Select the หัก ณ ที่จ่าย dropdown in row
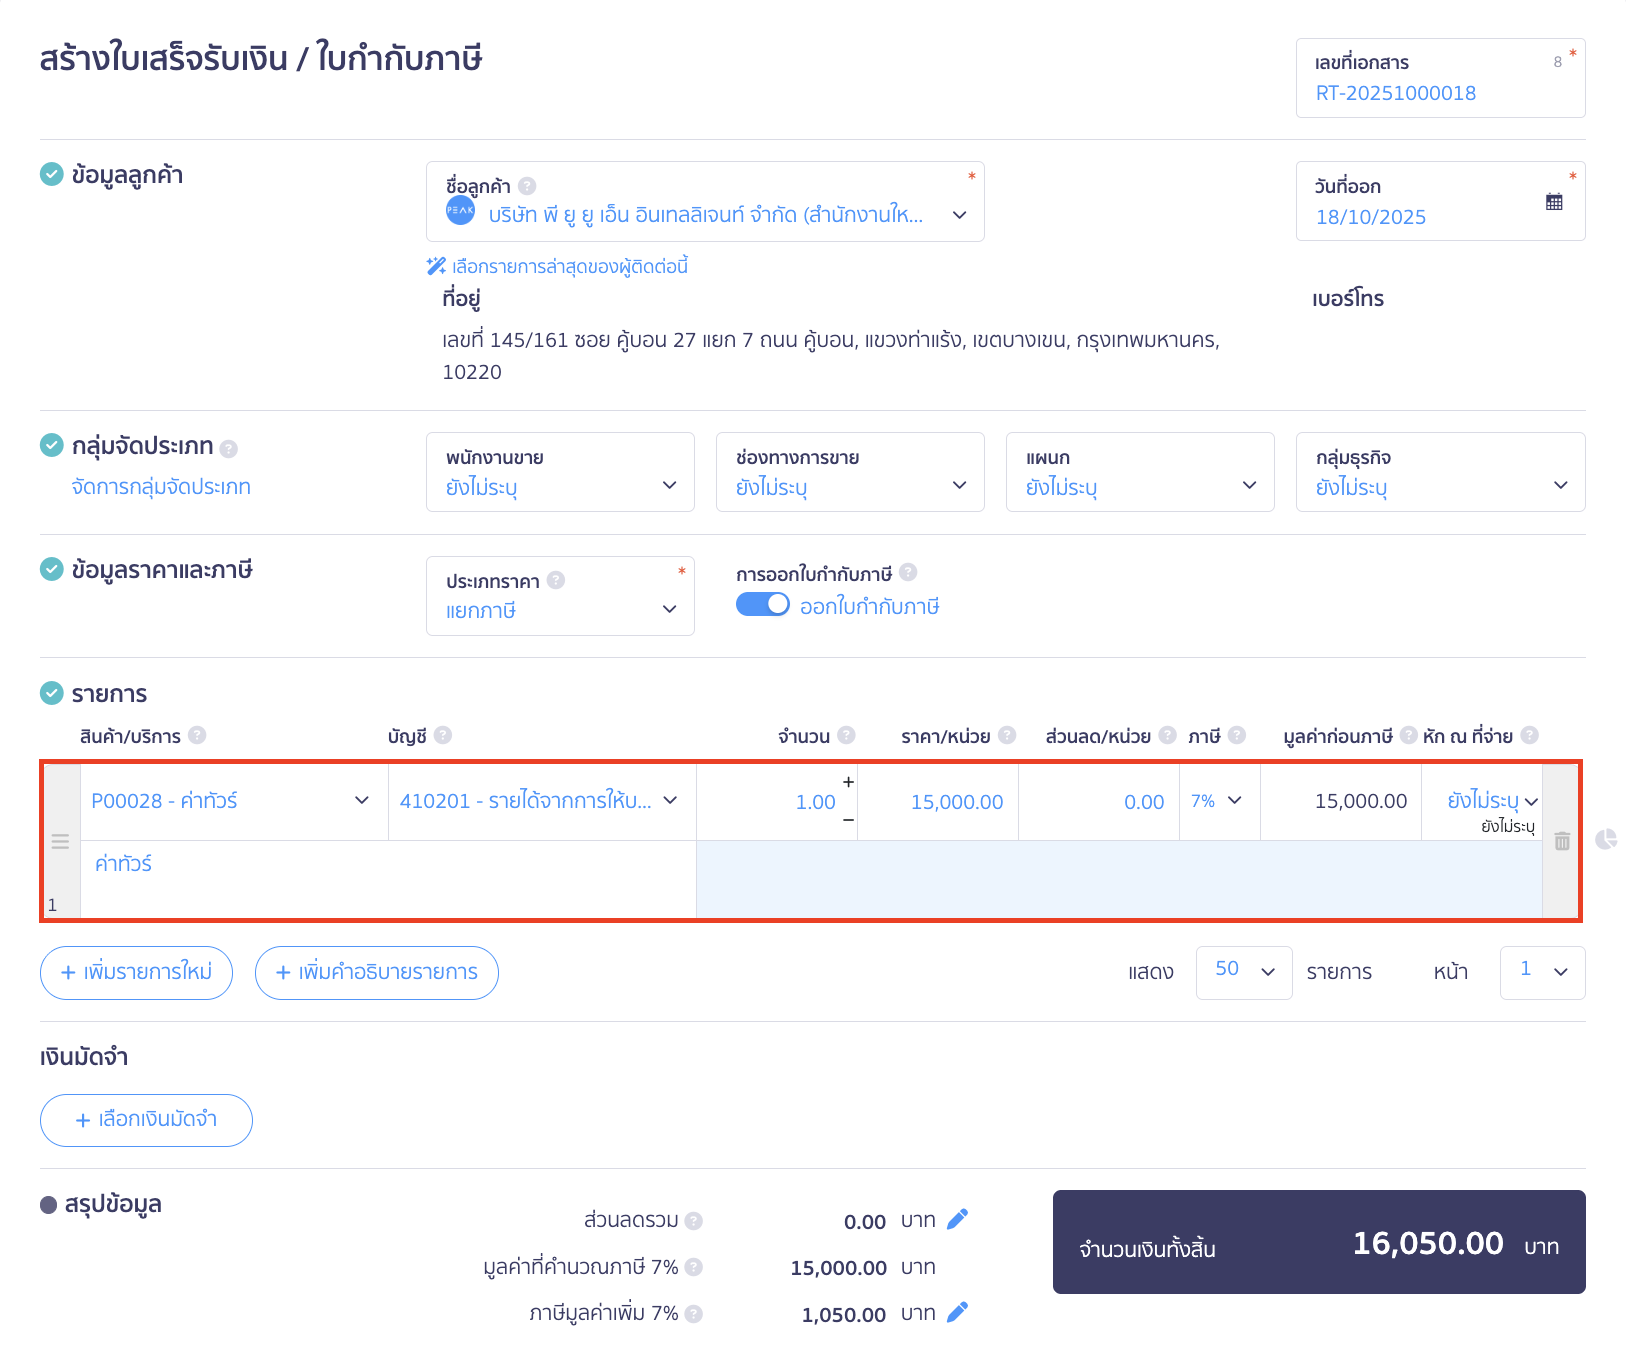Image resolution: width=1626 pixels, height=1356 pixels. [1491, 801]
